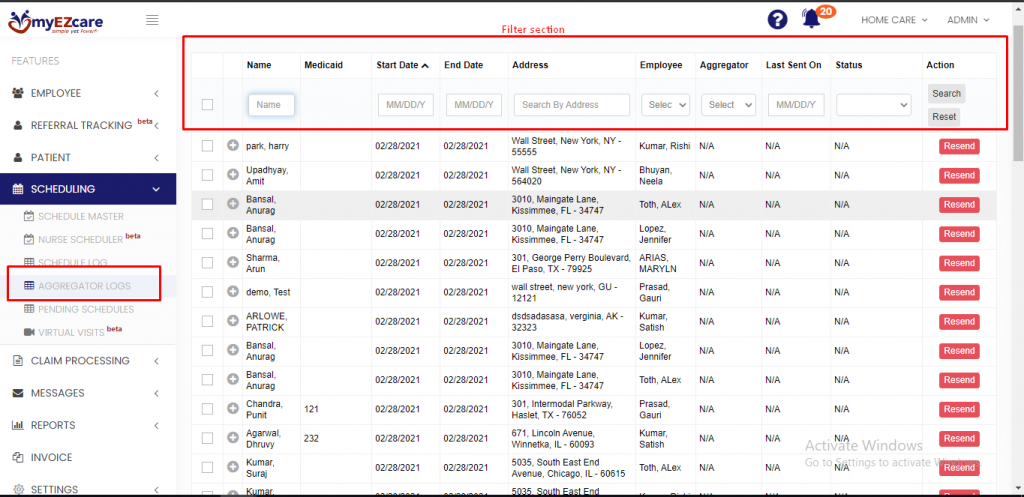Collapse the SCHEDULING section chevron
The width and height of the screenshot is (1024, 497).
click(156, 189)
